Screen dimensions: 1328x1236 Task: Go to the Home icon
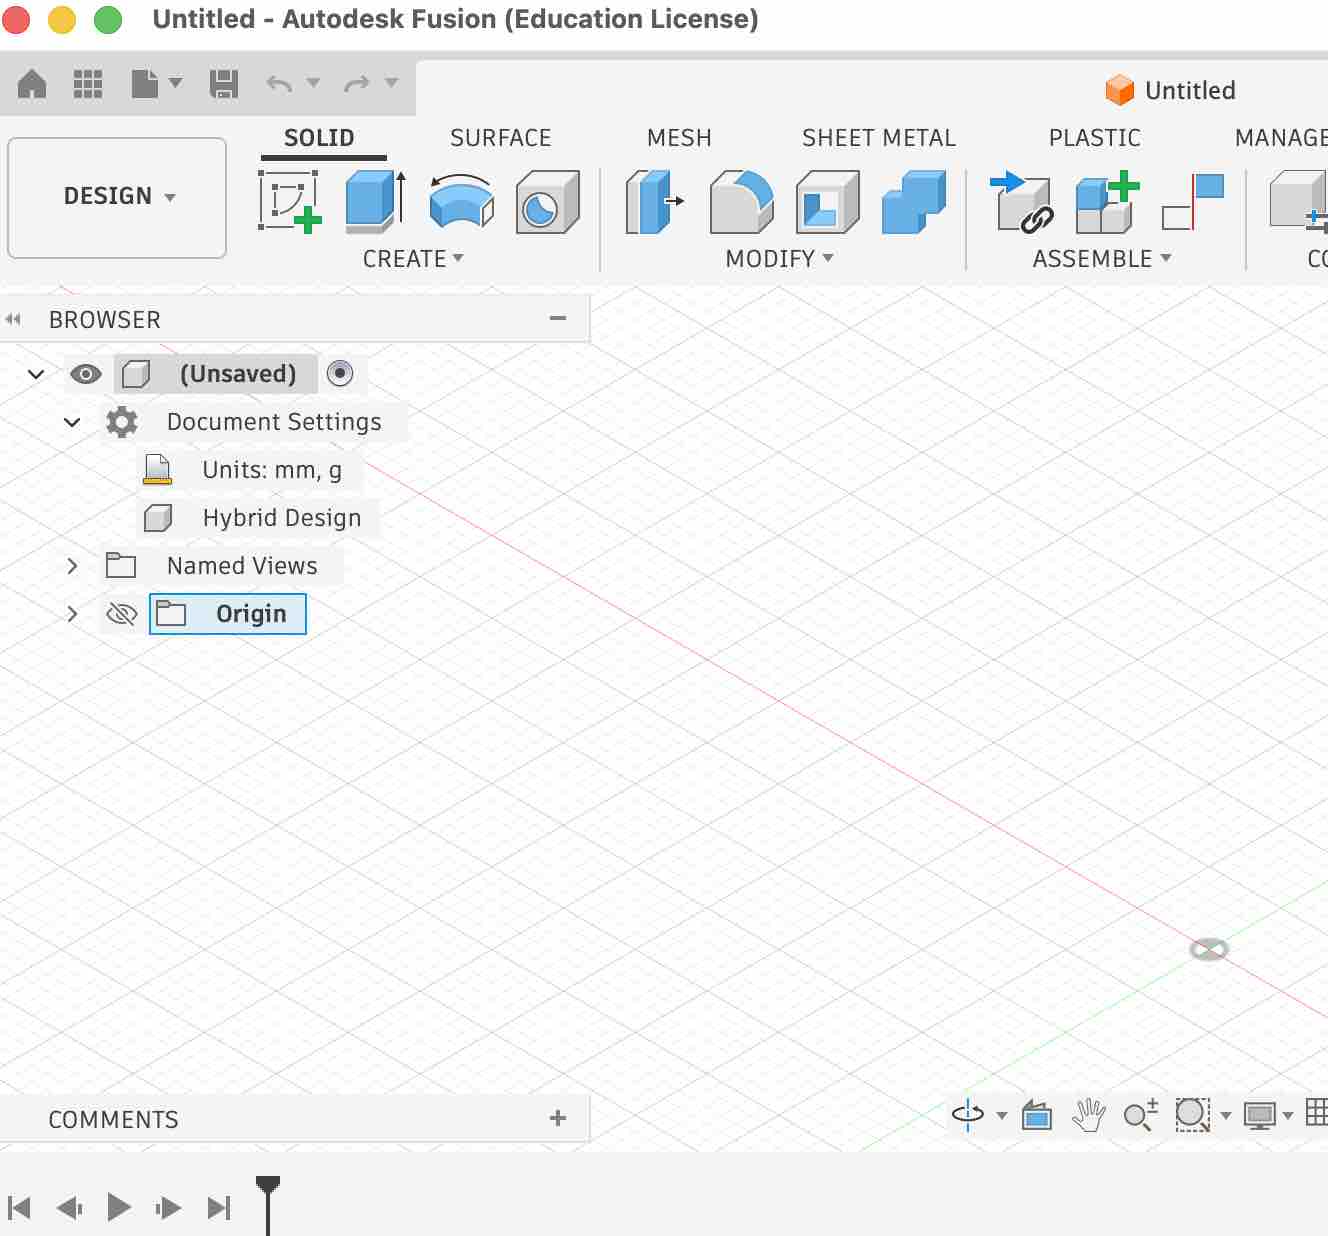pyautogui.click(x=32, y=83)
